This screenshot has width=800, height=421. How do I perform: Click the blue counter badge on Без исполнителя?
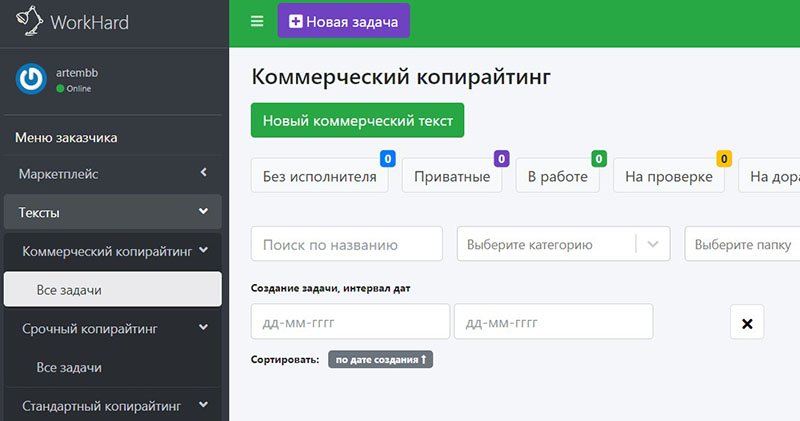pyautogui.click(x=388, y=159)
